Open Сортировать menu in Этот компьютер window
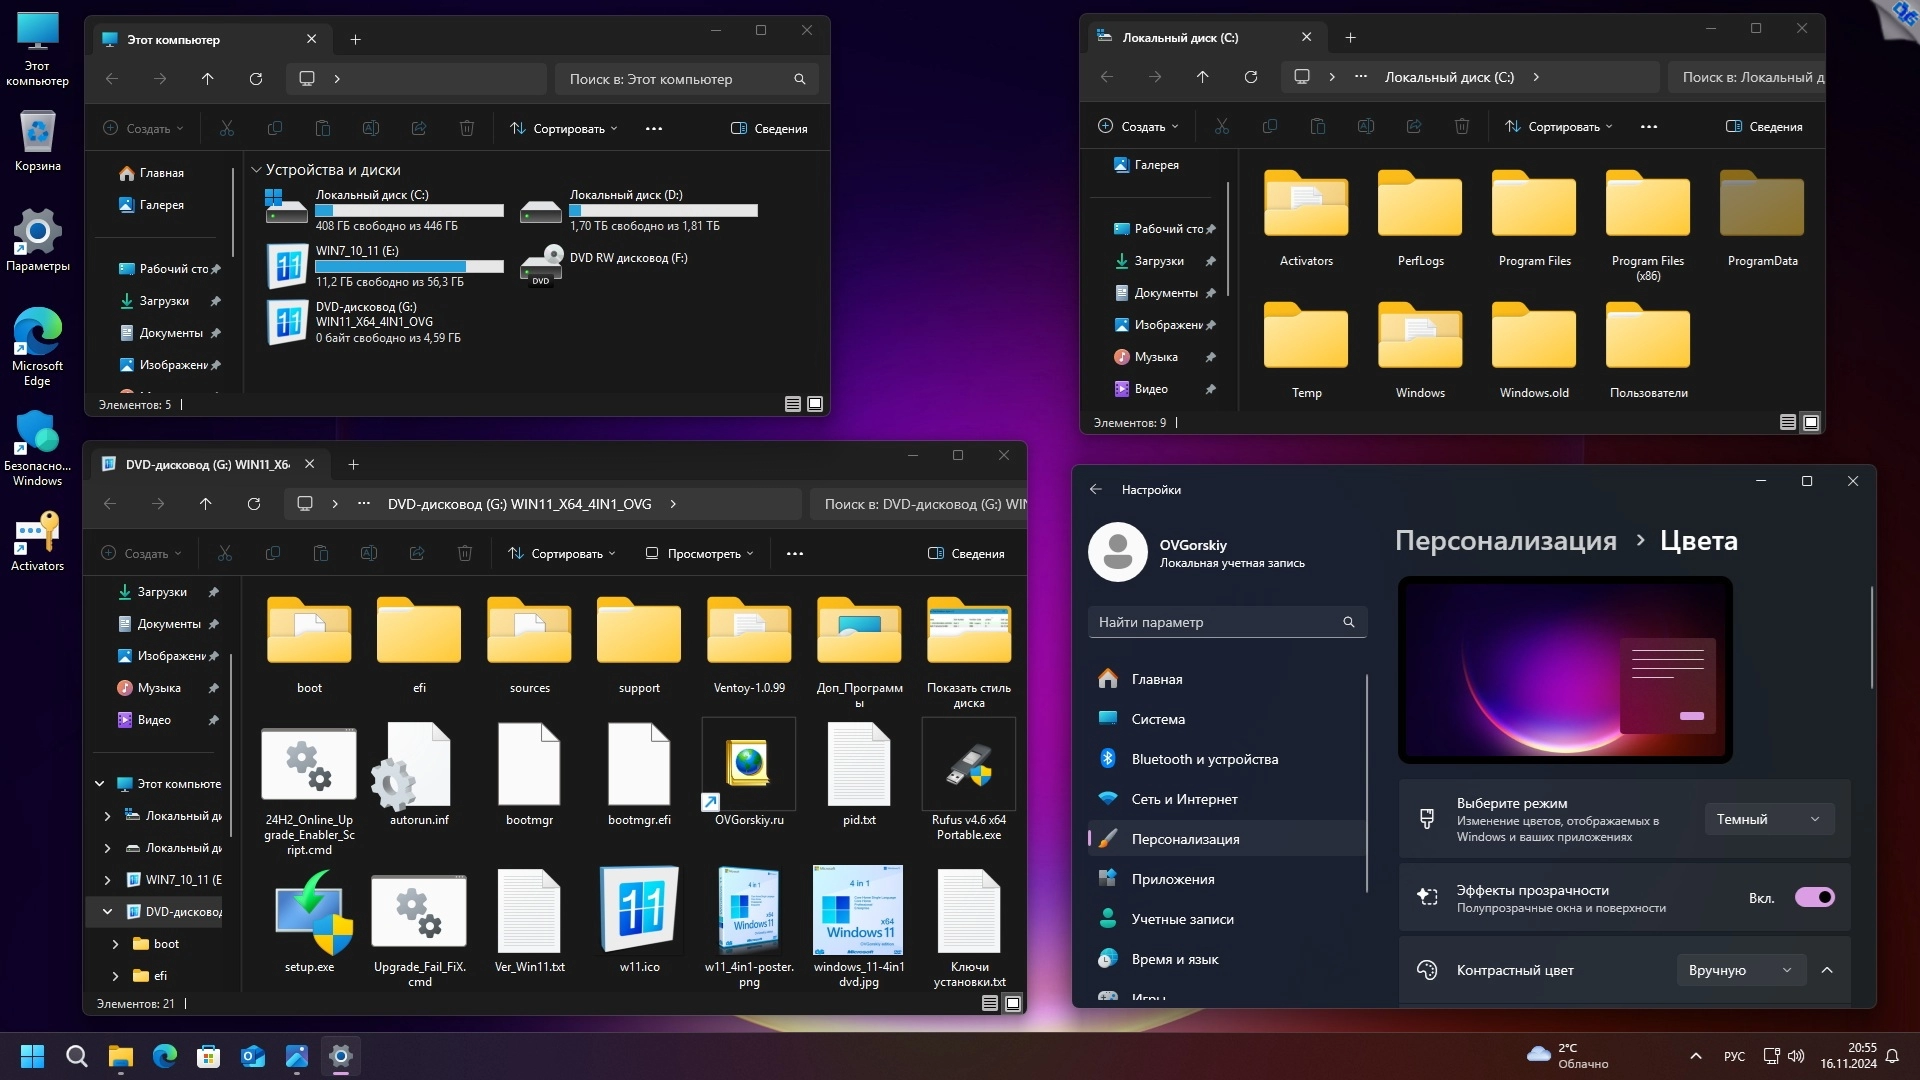Viewport: 1920px width, 1080px height. pyautogui.click(x=564, y=129)
